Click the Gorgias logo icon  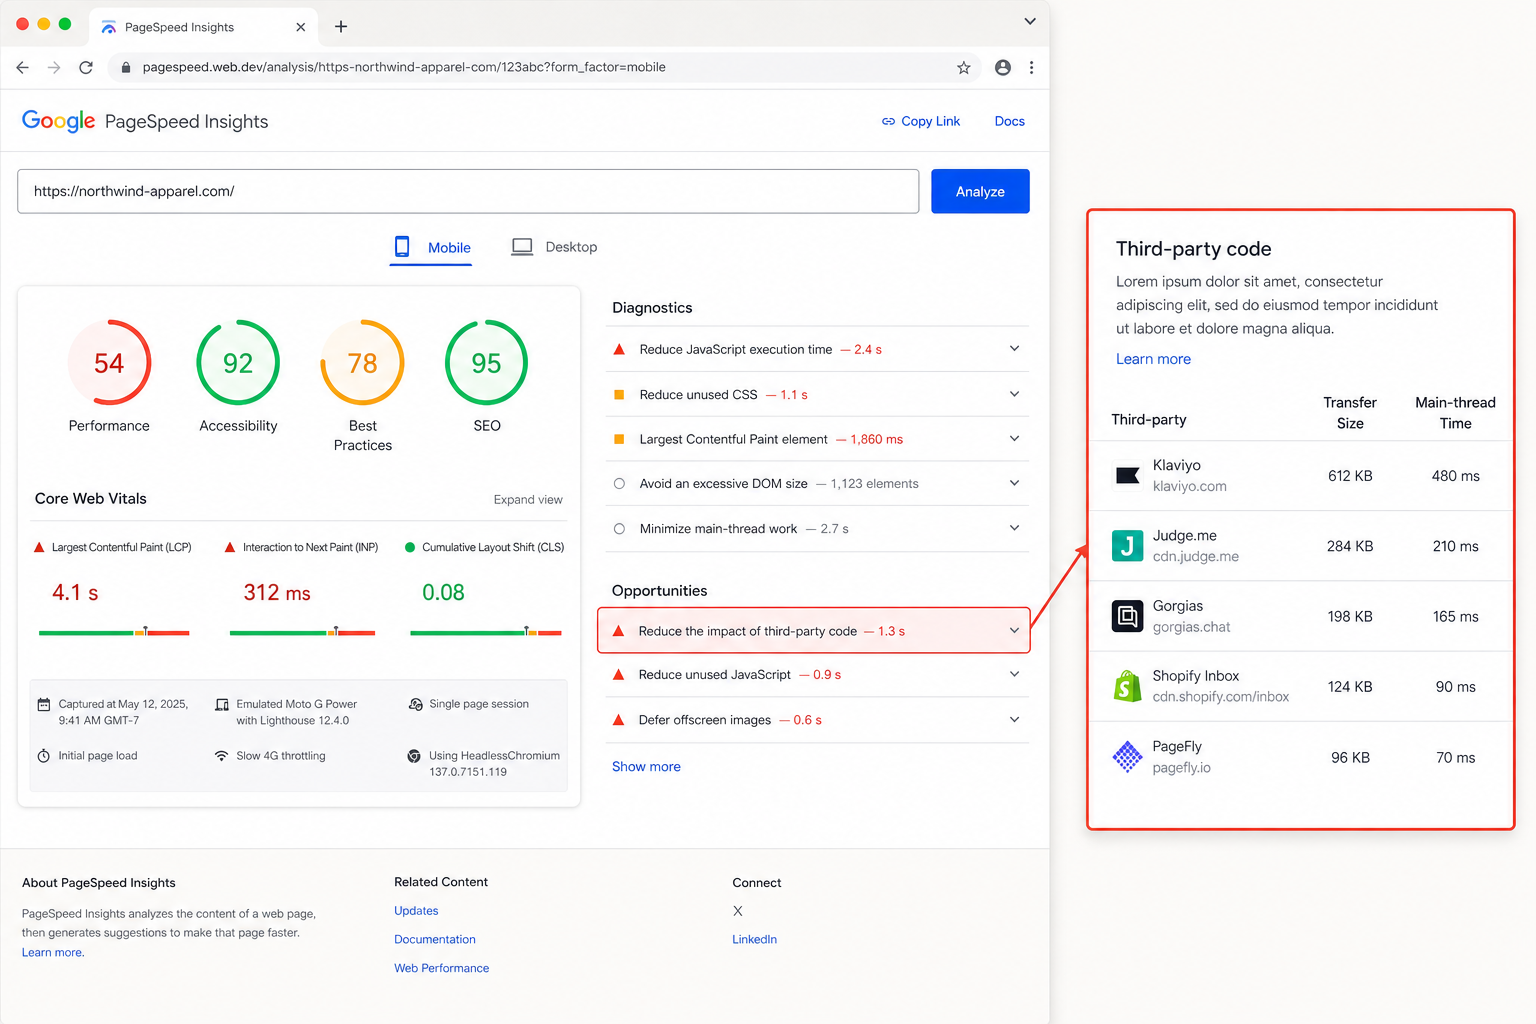1127,616
